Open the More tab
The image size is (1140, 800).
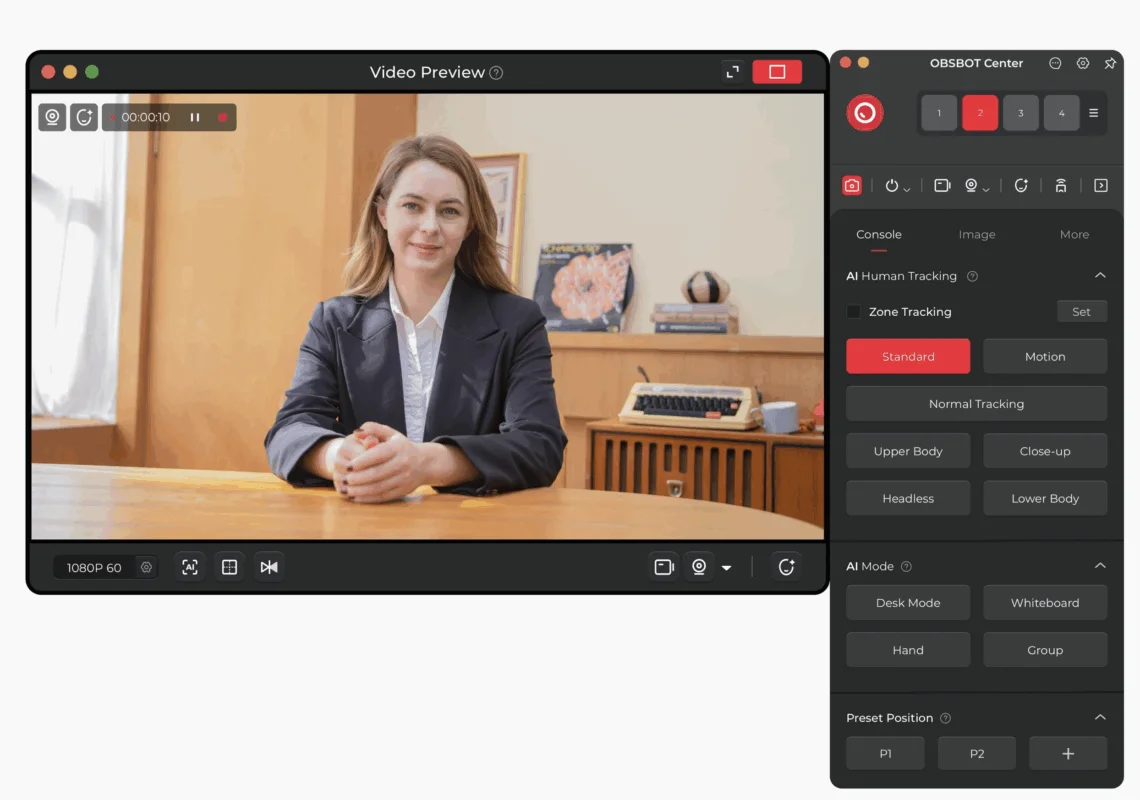point(1074,234)
